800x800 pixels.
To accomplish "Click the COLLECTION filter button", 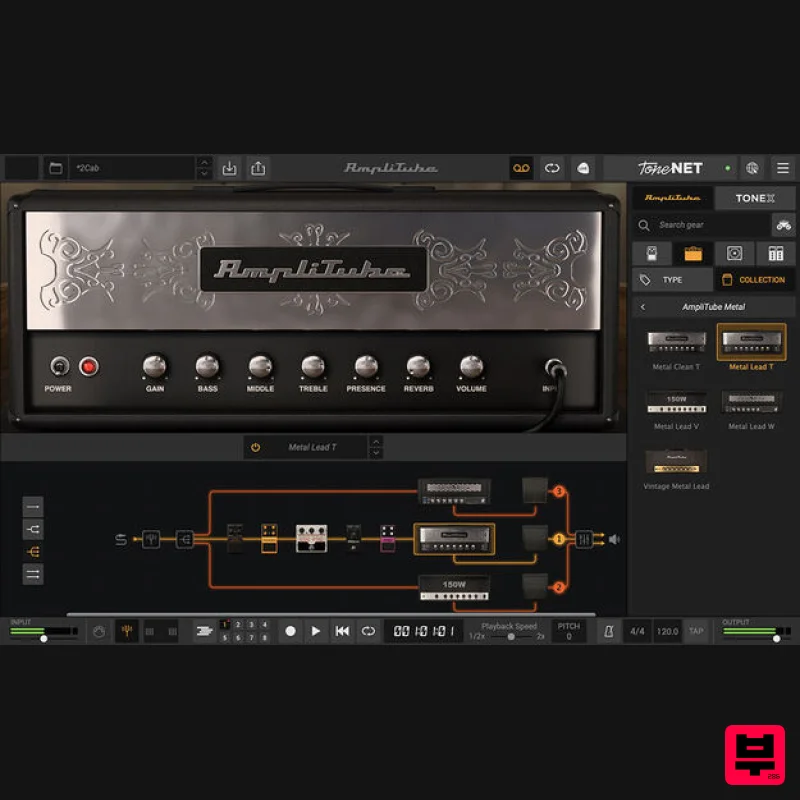I will click(753, 279).
